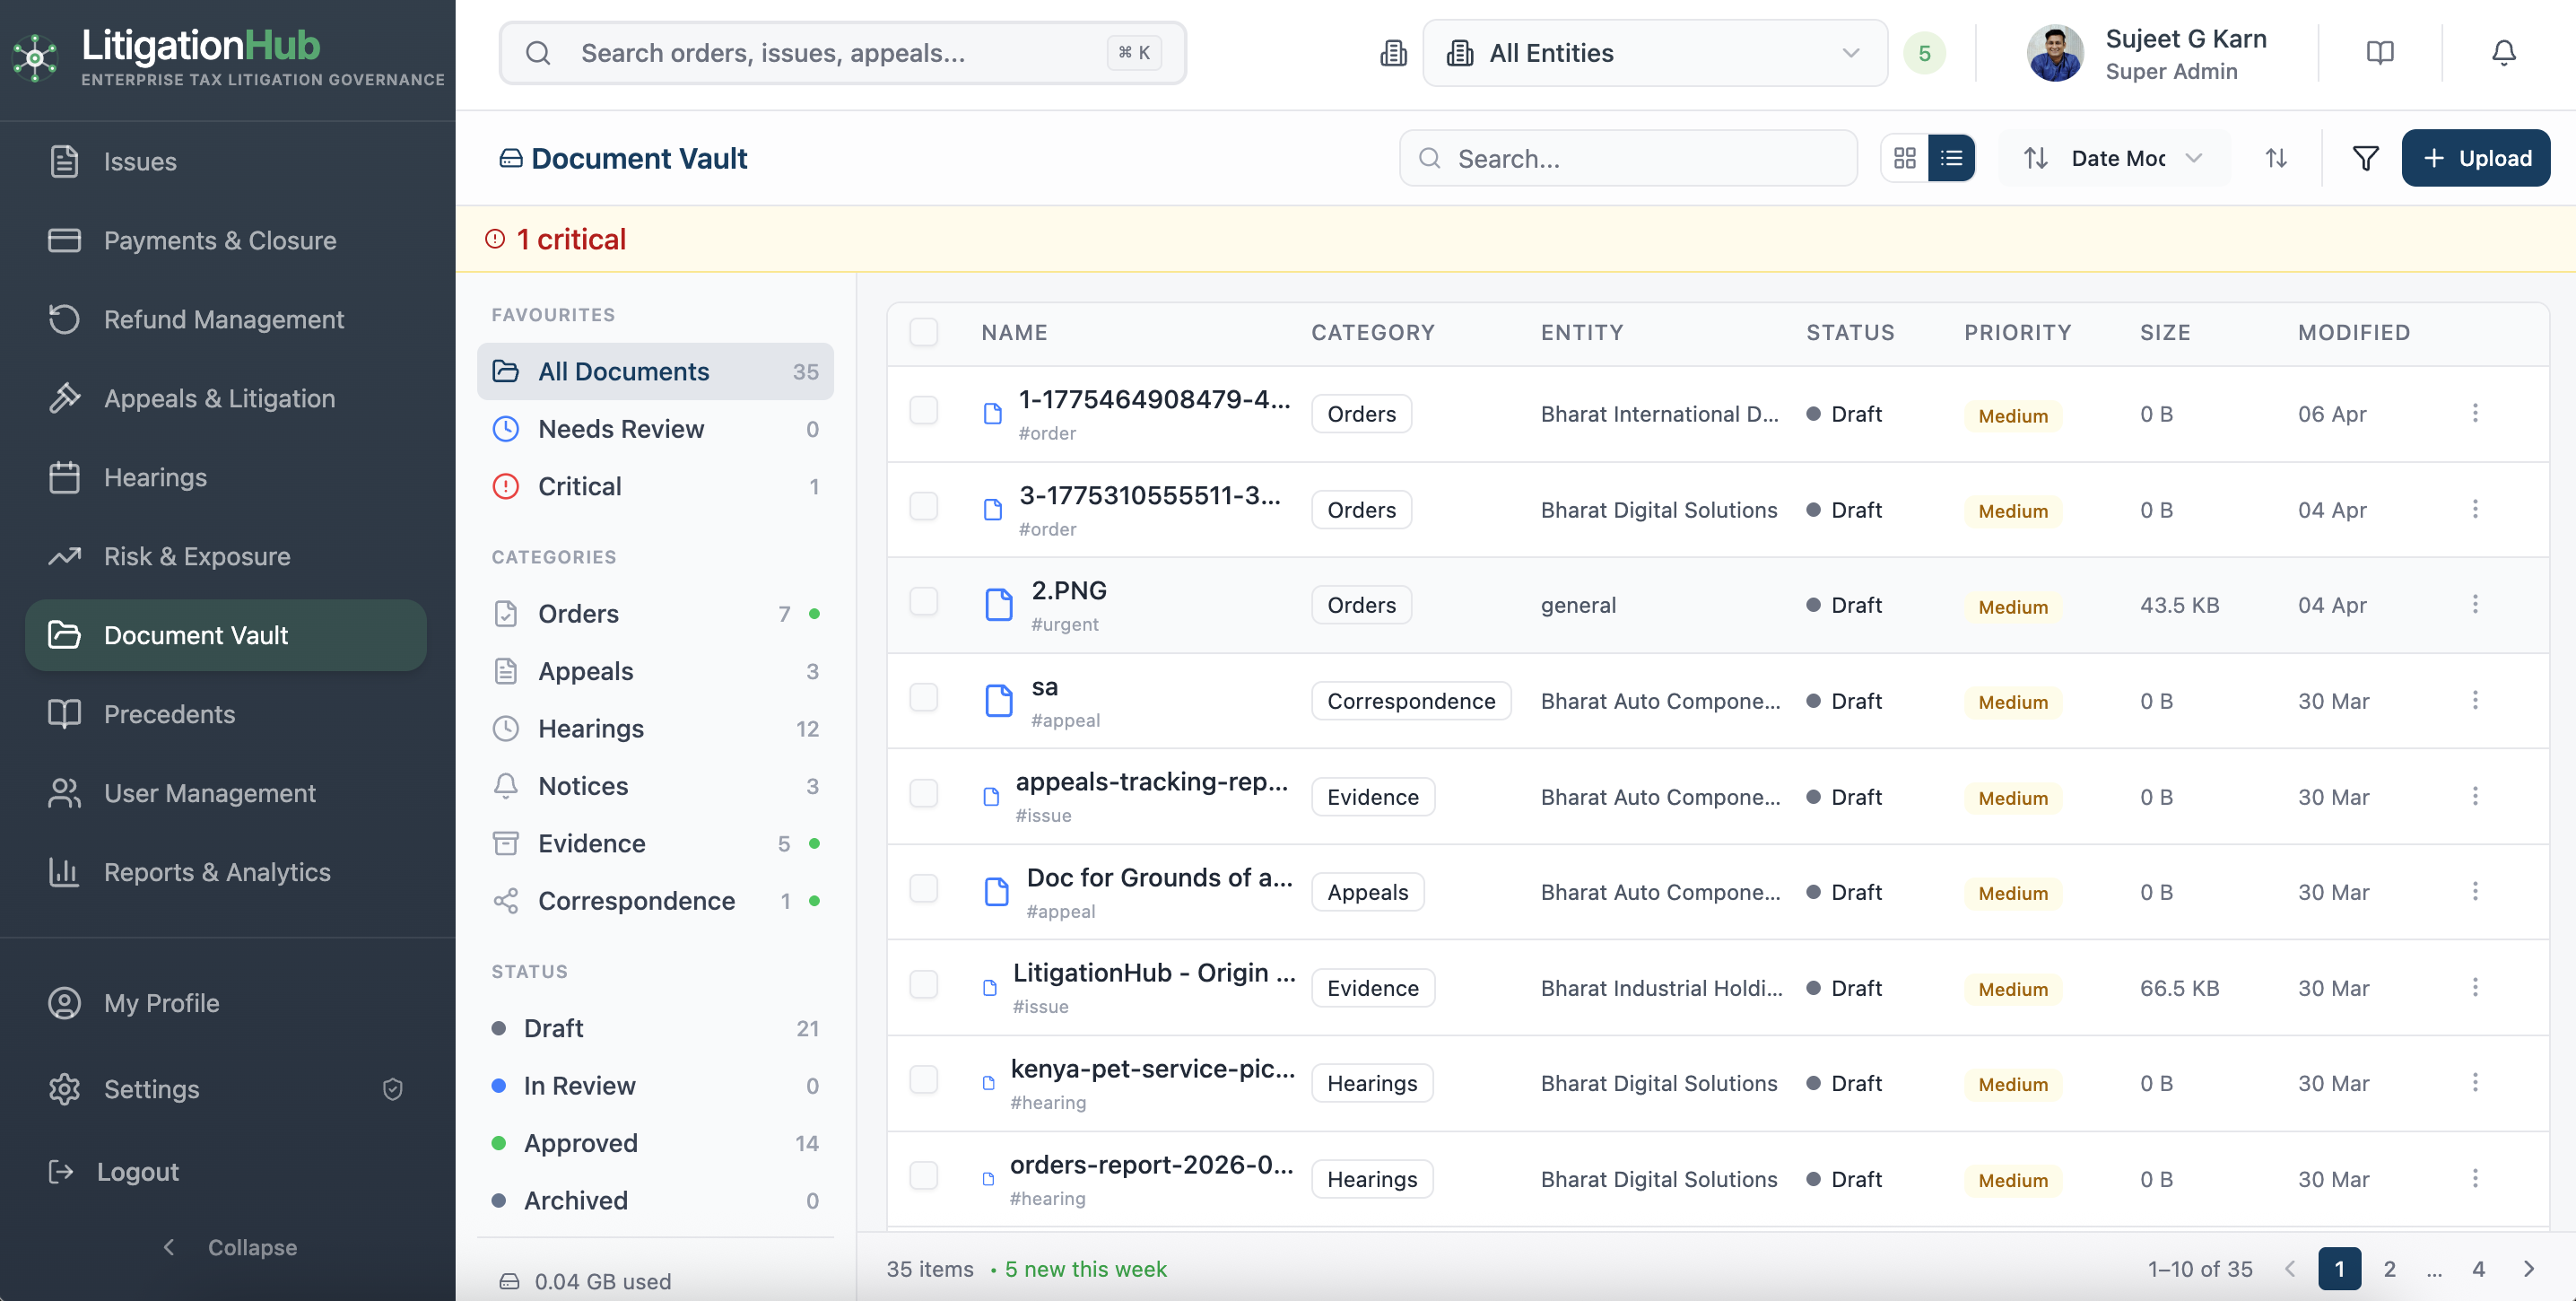The height and width of the screenshot is (1301, 2576).
Task: Open row actions for 2.PNG document
Action: 2475,604
